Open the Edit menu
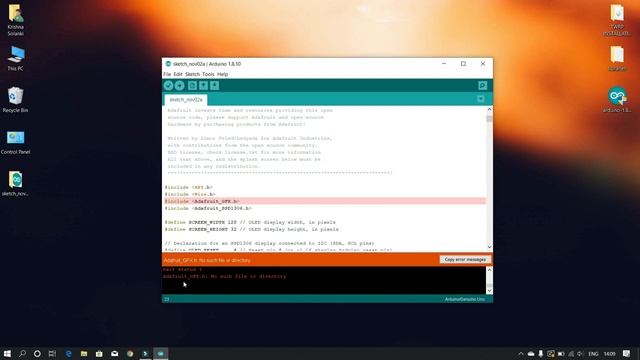Image resolution: width=640 pixels, height=360 pixels. tap(178, 74)
